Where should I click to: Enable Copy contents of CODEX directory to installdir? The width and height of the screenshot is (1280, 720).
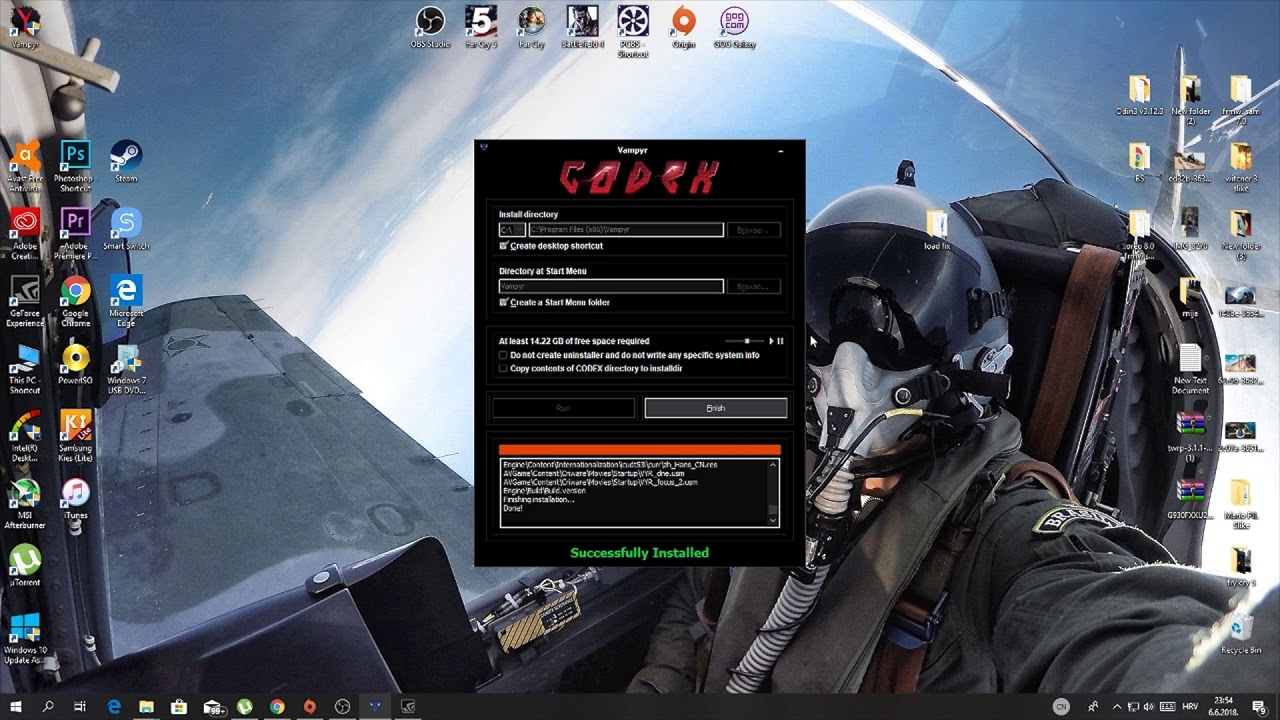pyautogui.click(x=503, y=368)
